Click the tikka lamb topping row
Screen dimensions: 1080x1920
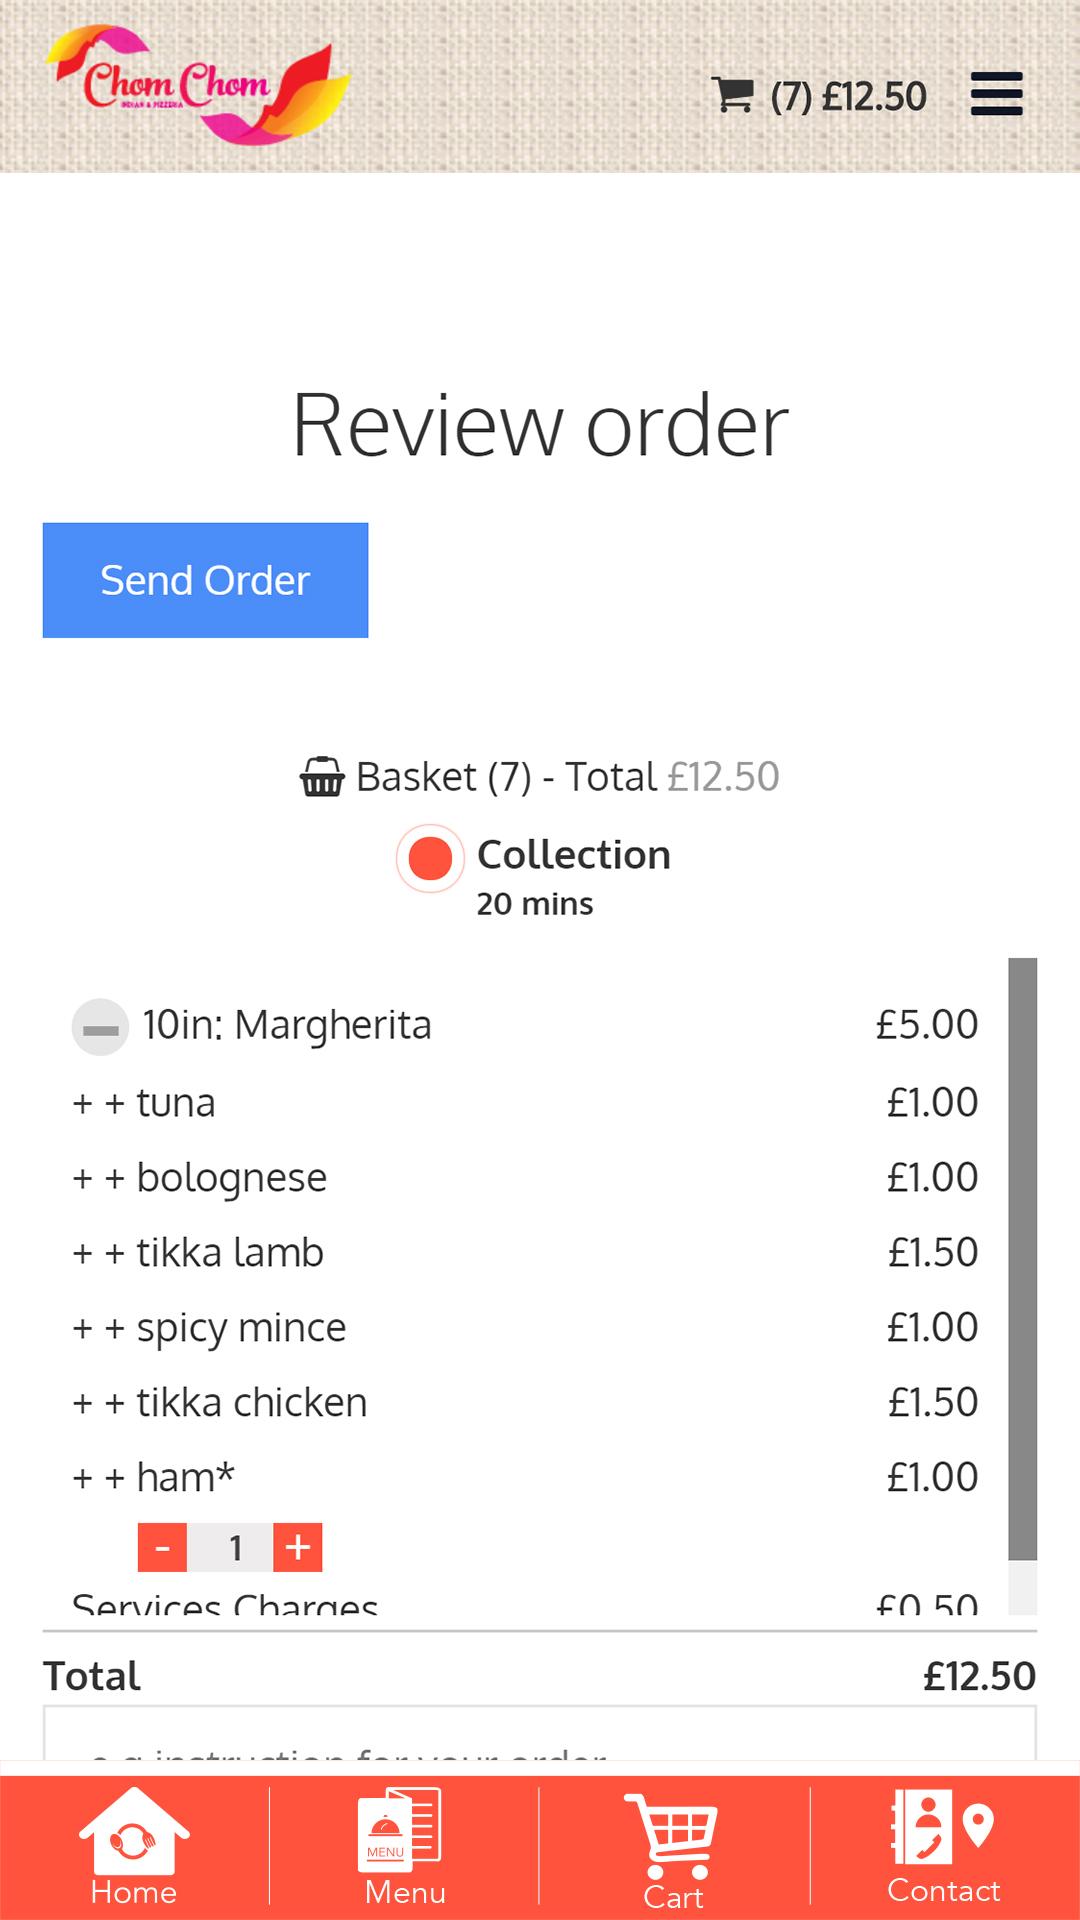coord(525,1252)
